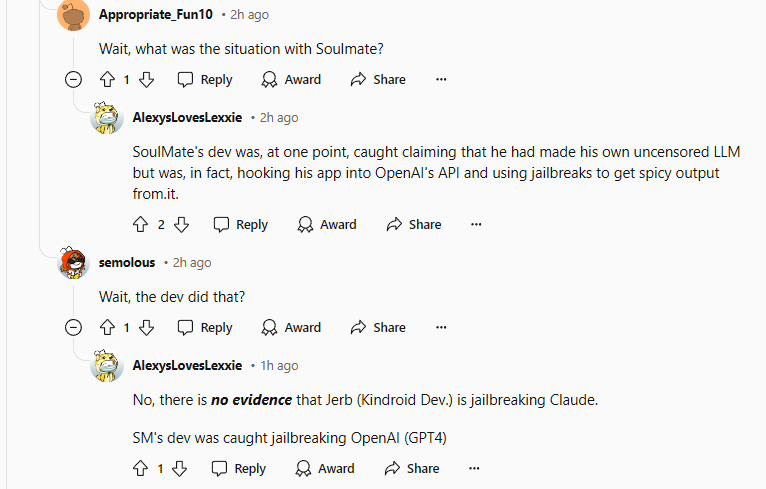The height and width of the screenshot is (489, 766).
Task: Open more options on Appropriate_Fun10's comment
Action: point(441,80)
